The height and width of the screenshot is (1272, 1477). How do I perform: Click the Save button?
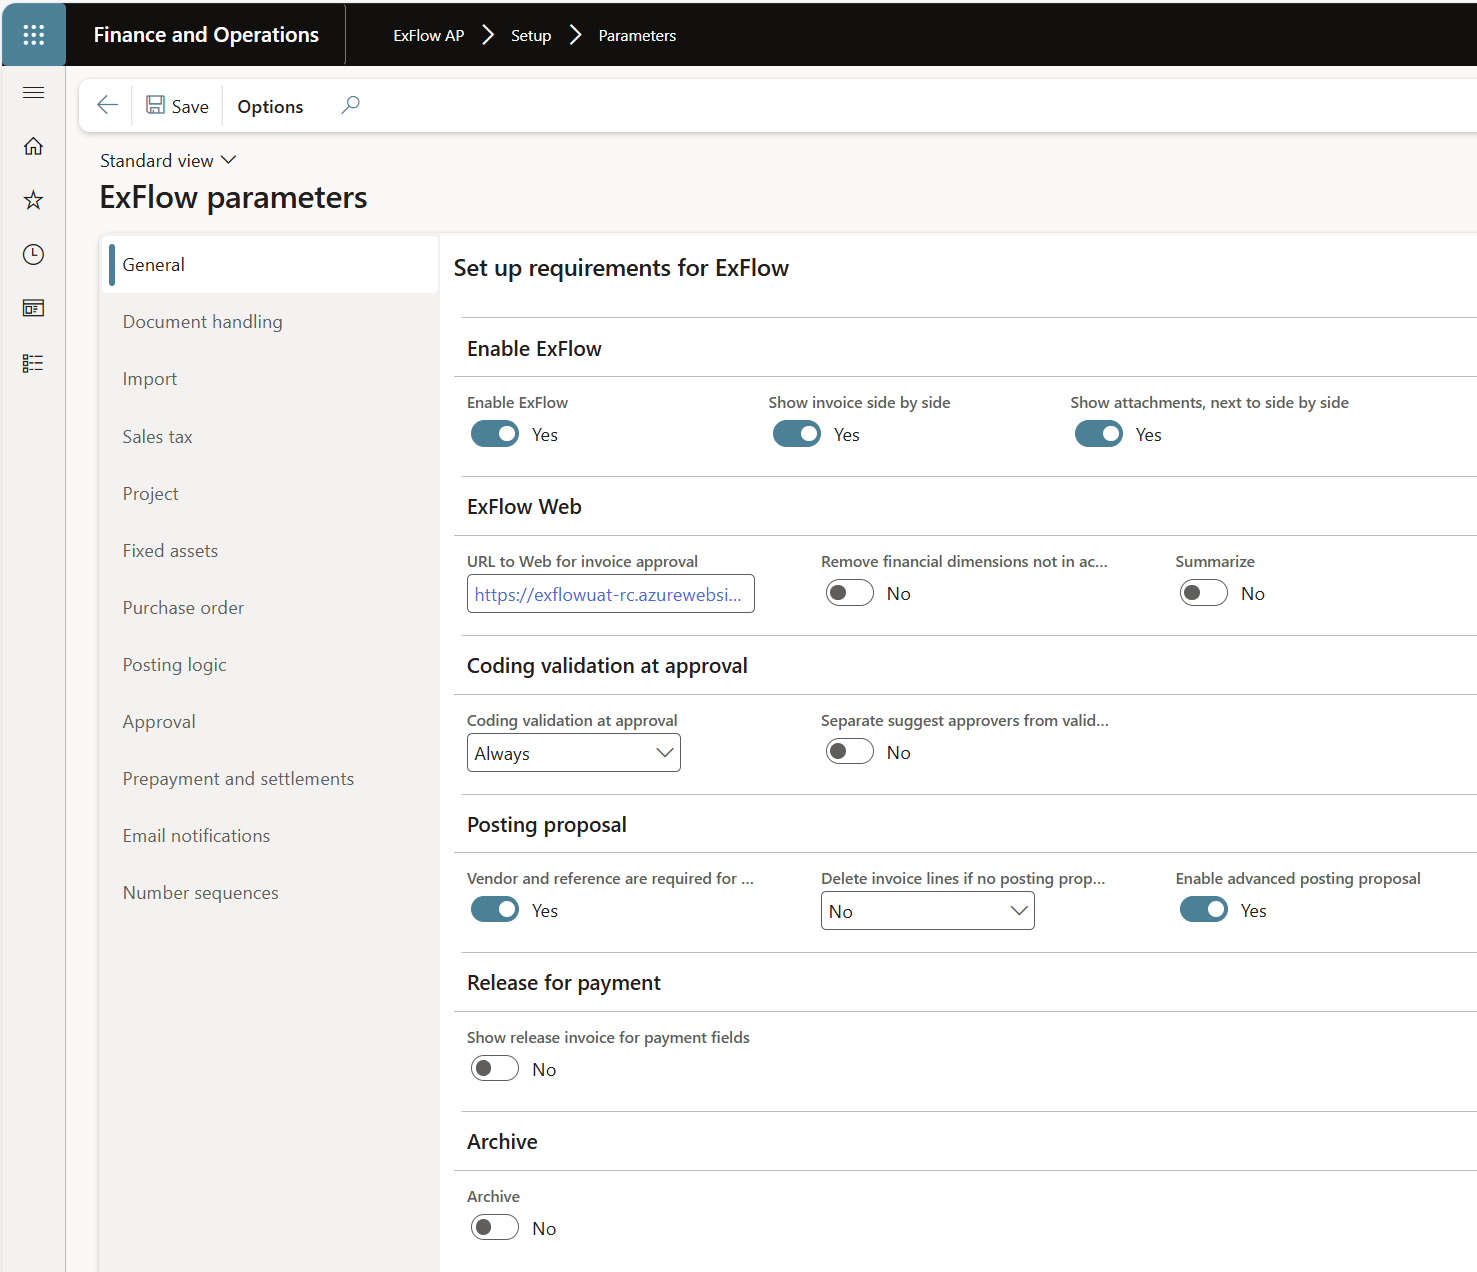click(x=178, y=106)
